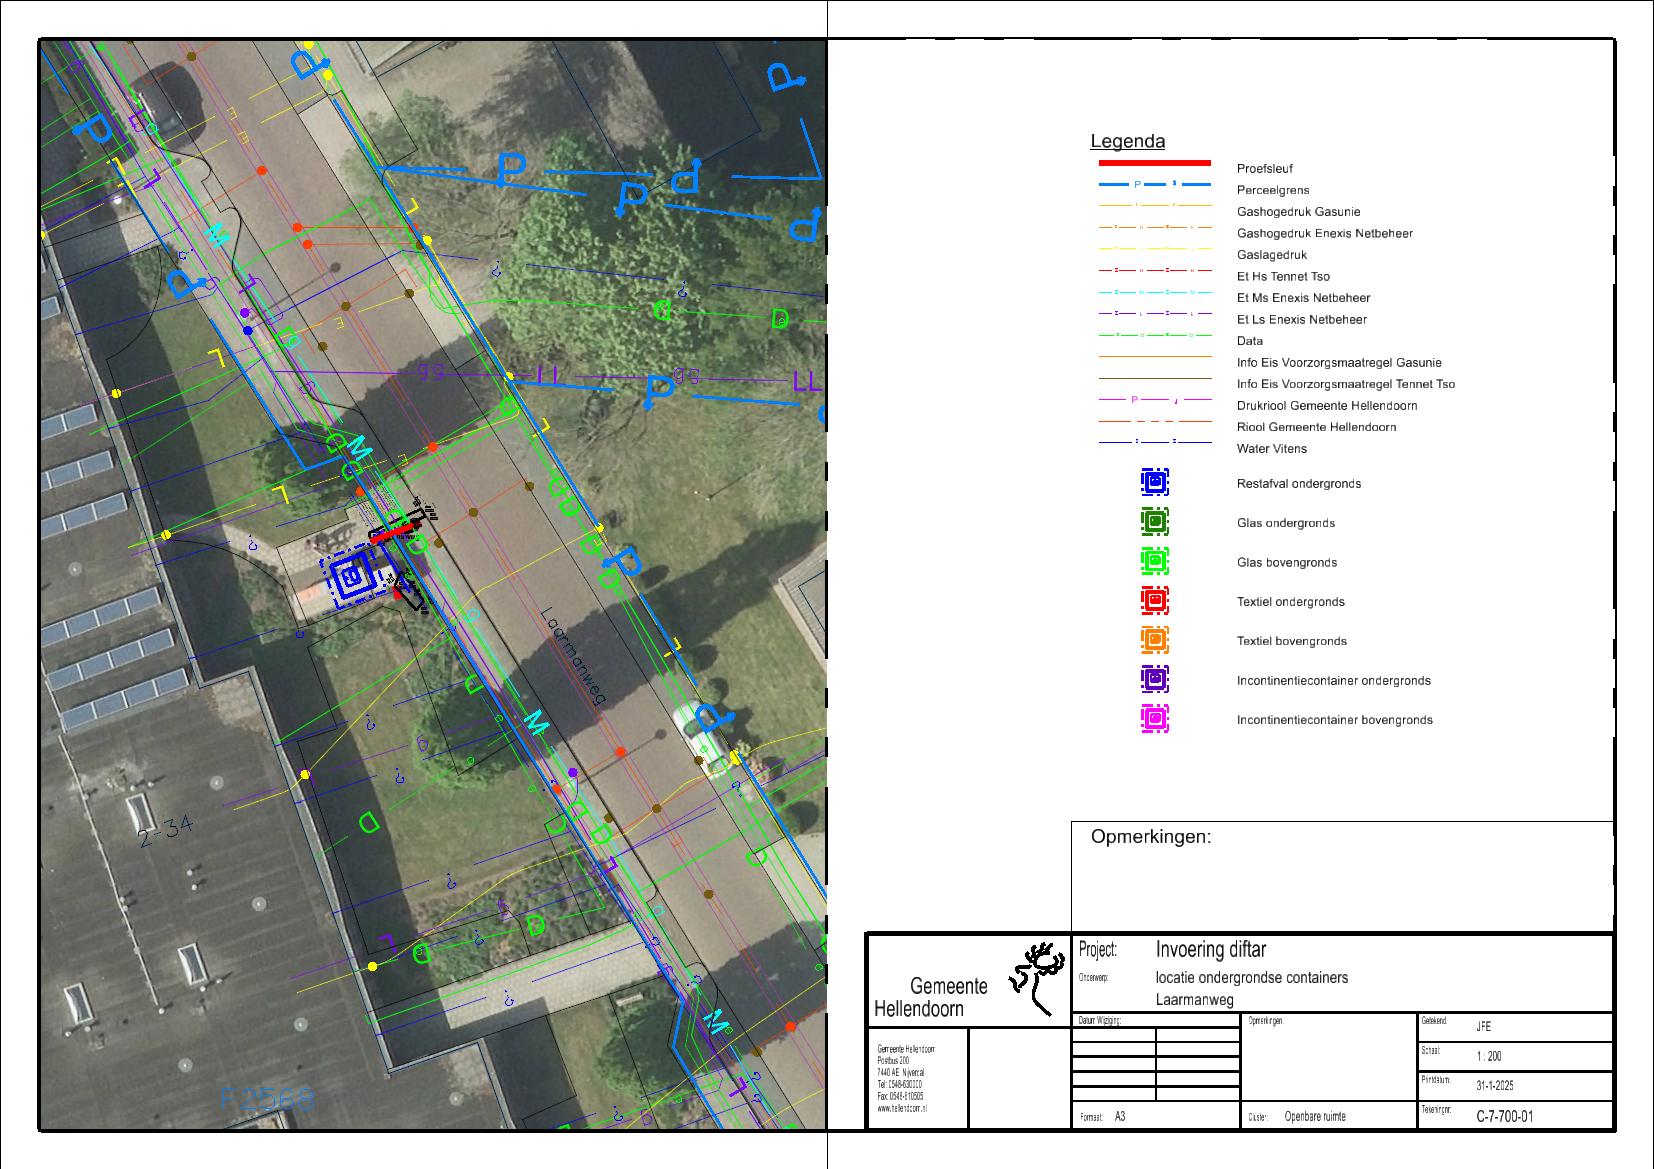The image size is (1654, 1169).
Task: Pick the purple Incontinentiecontainer ondergronds icon
Action: click(1155, 680)
